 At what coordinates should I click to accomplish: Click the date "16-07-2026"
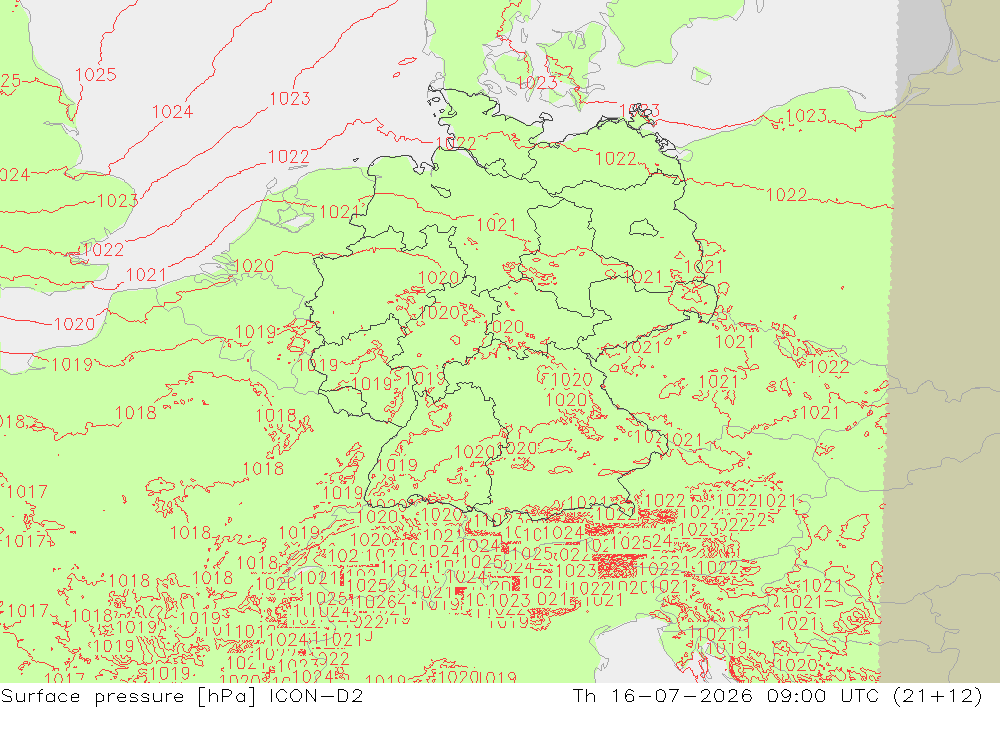tap(682, 695)
